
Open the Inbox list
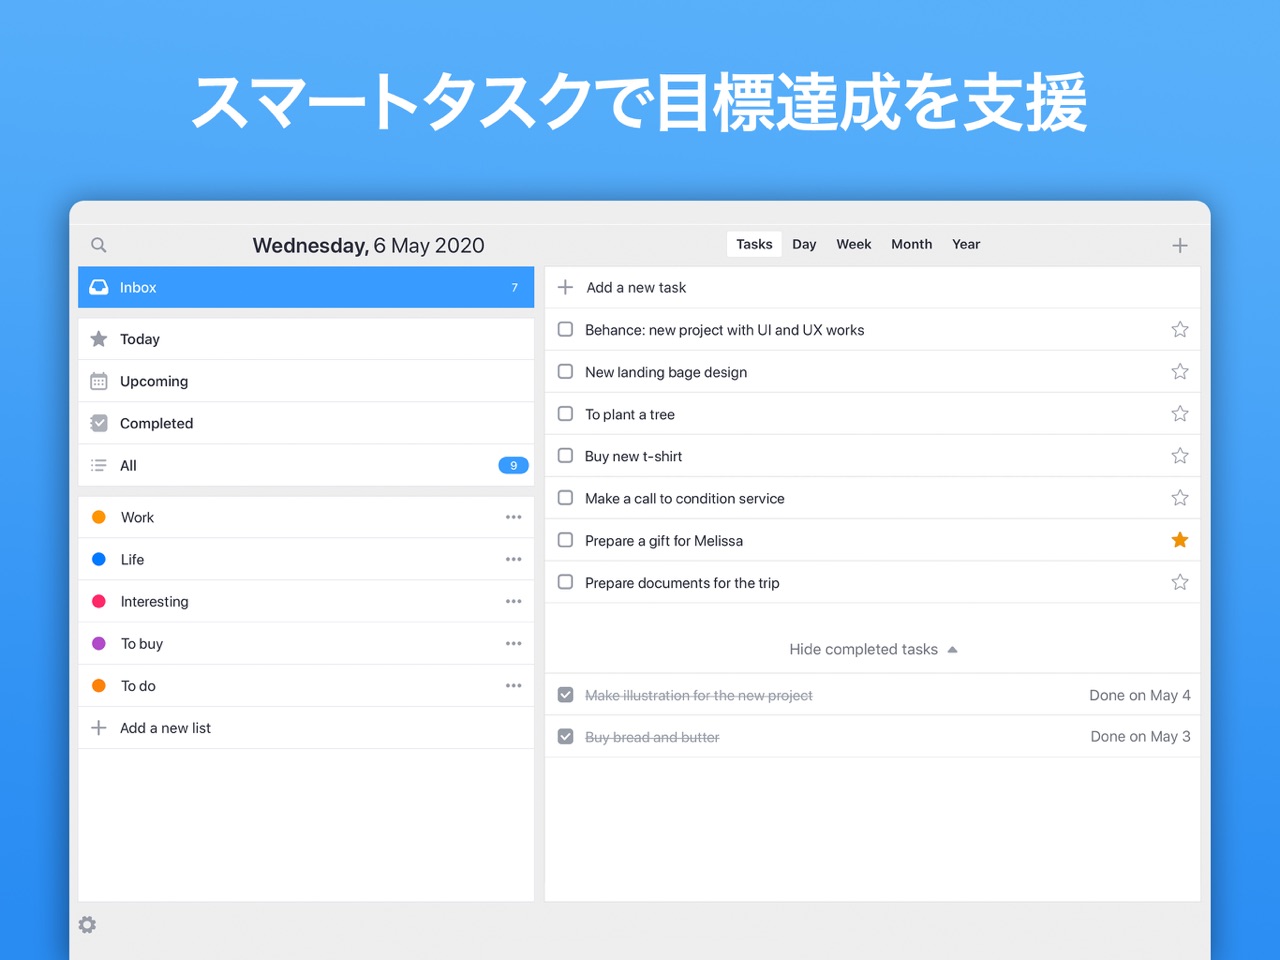click(306, 287)
